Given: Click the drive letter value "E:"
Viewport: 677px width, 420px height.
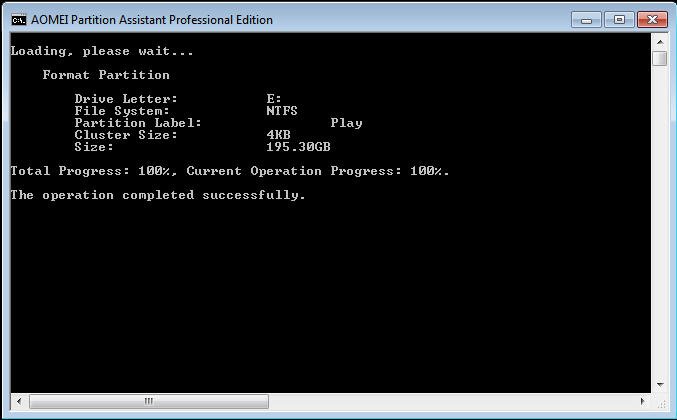Looking at the screenshot, I should [274, 99].
